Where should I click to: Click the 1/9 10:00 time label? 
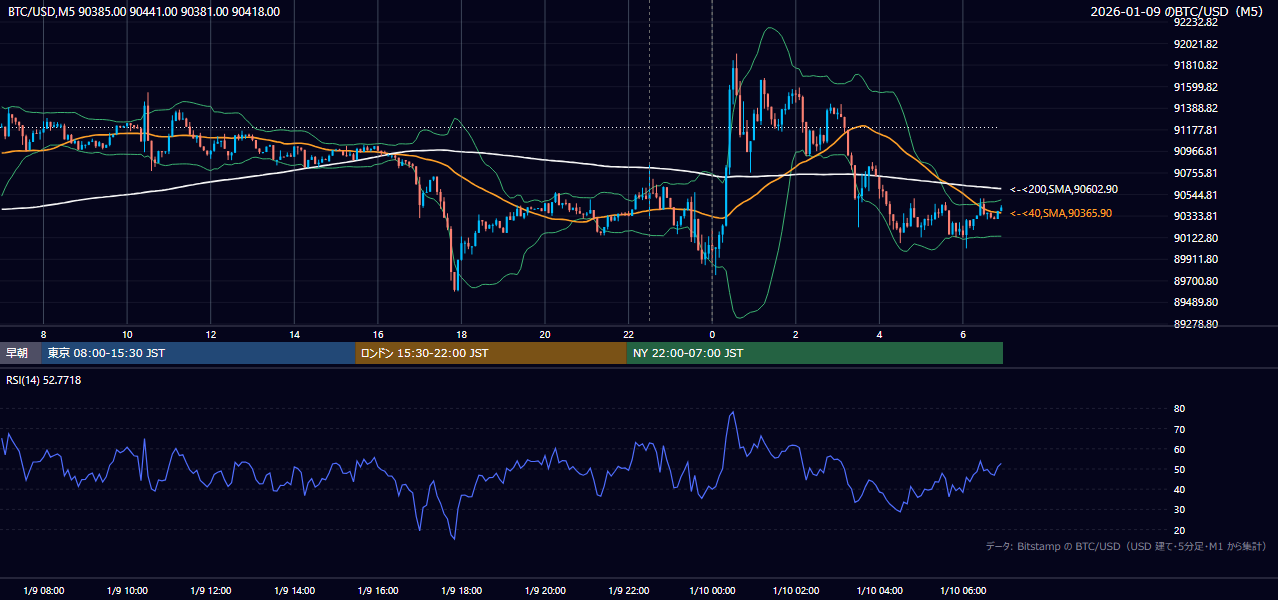(x=127, y=590)
